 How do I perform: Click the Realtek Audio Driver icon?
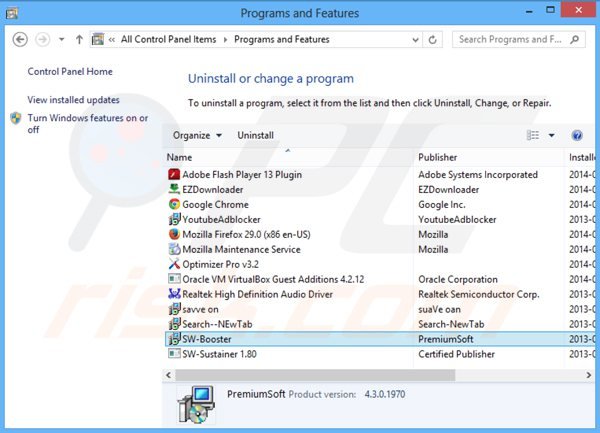point(174,294)
